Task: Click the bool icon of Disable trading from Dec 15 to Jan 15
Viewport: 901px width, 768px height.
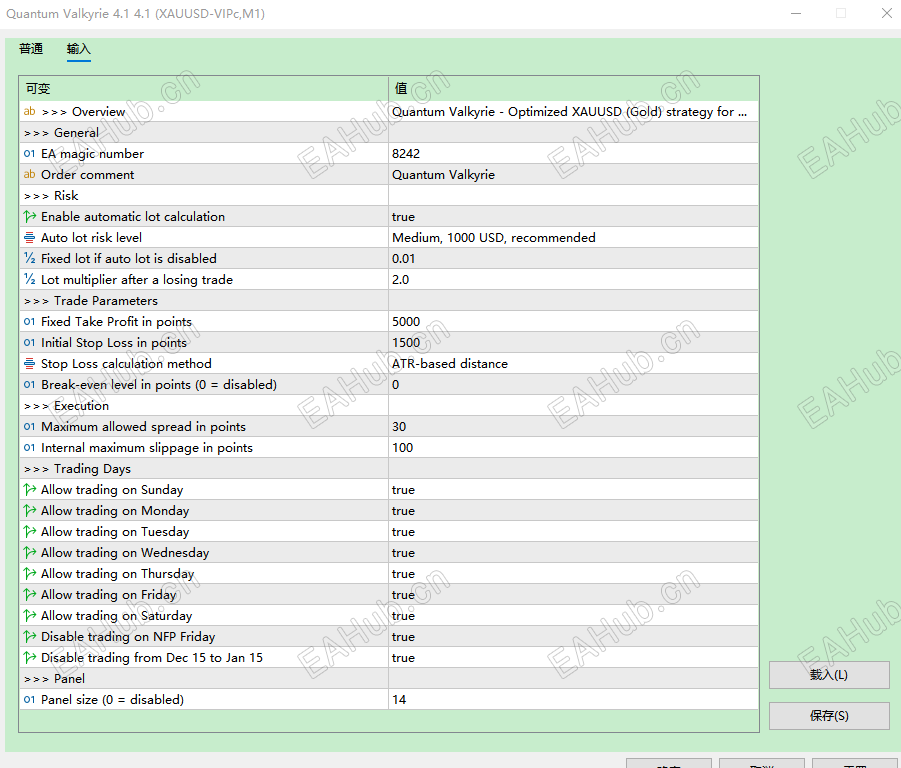Action: click(29, 658)
